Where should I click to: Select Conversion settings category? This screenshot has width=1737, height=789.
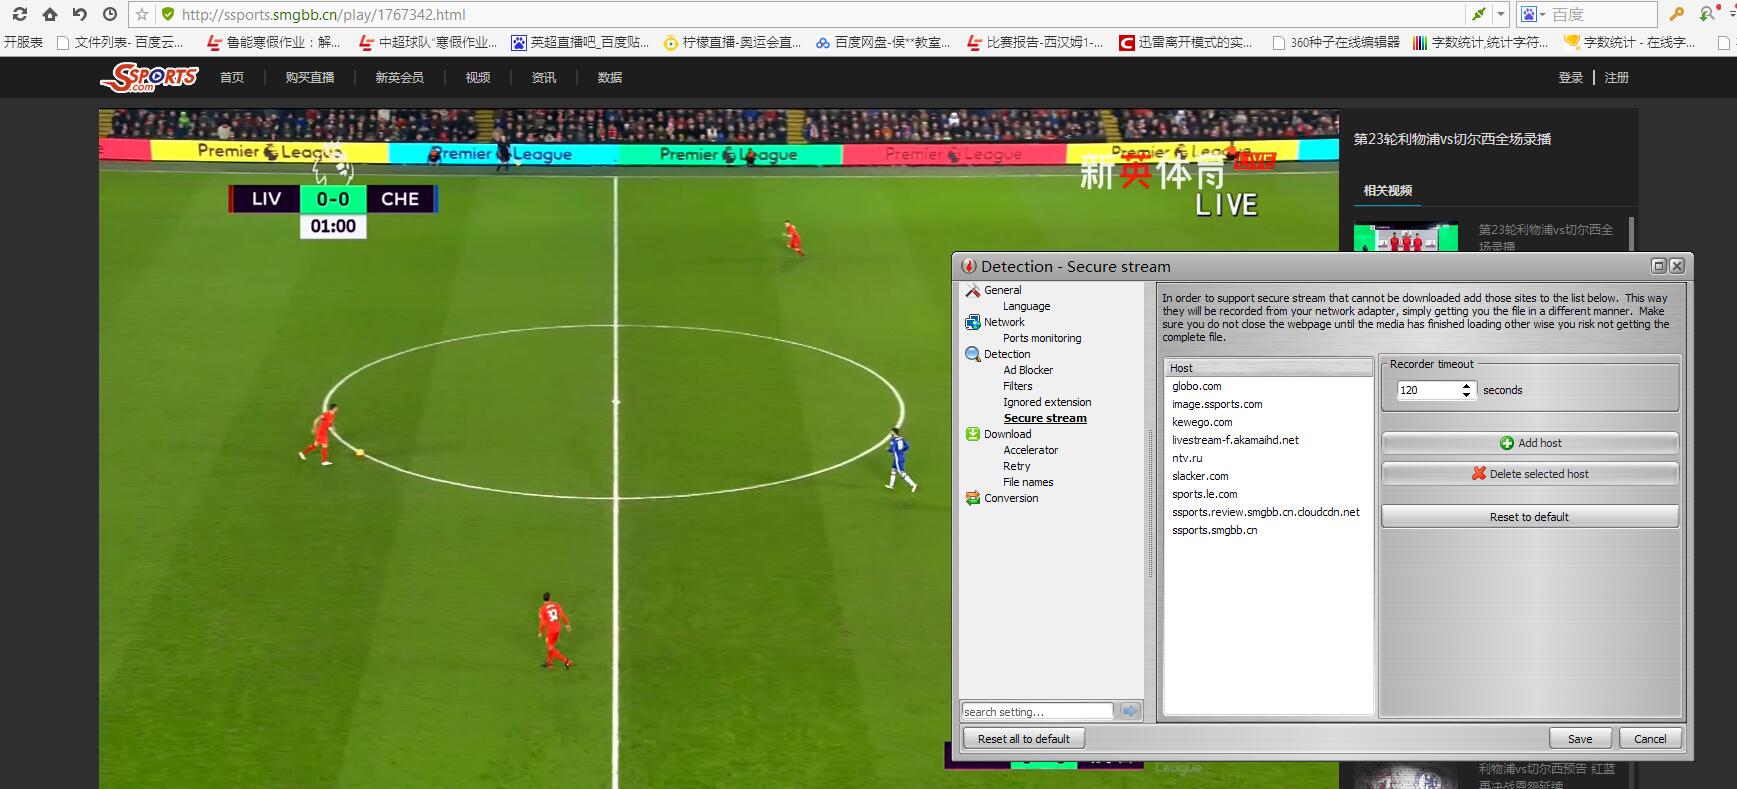[x=1011, y=498]
